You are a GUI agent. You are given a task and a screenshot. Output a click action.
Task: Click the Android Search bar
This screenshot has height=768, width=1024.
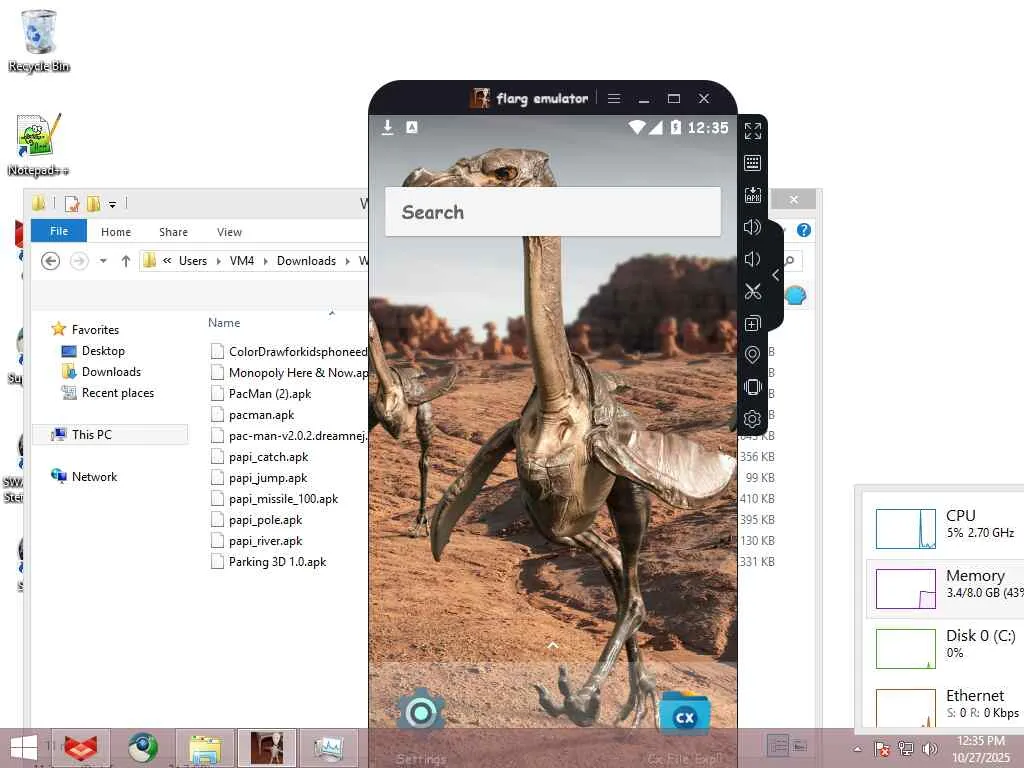[x=552, y=212]
